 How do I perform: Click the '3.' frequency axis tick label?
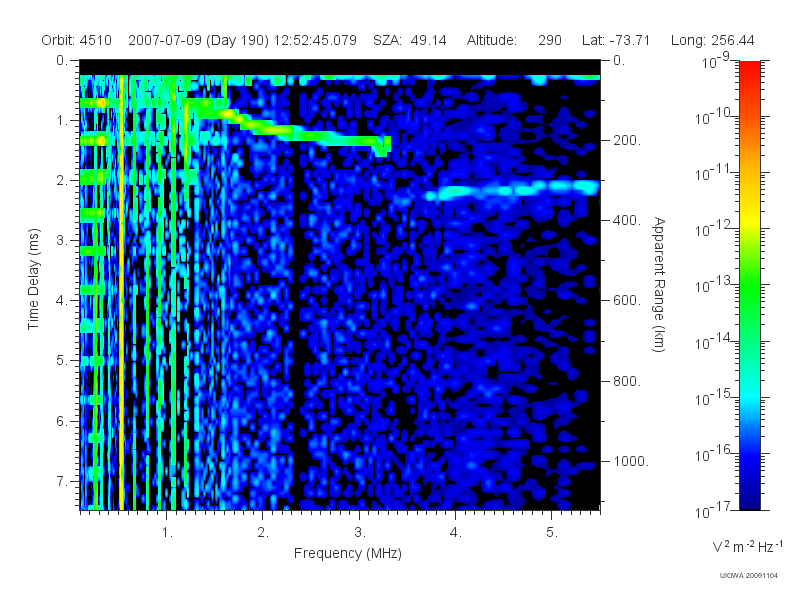coord(360,533)
